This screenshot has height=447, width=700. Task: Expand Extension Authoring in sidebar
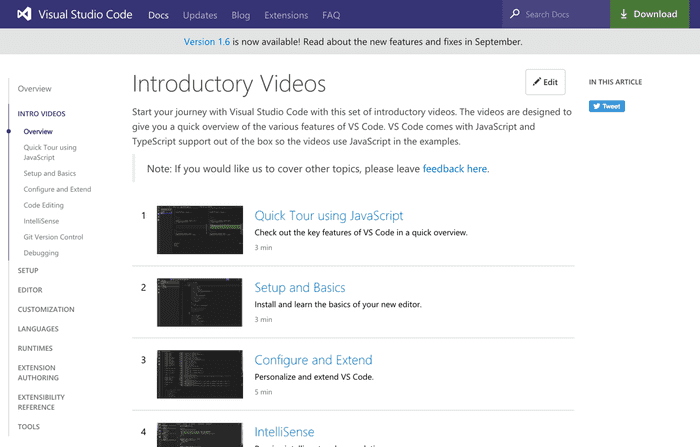click(39, 375)
